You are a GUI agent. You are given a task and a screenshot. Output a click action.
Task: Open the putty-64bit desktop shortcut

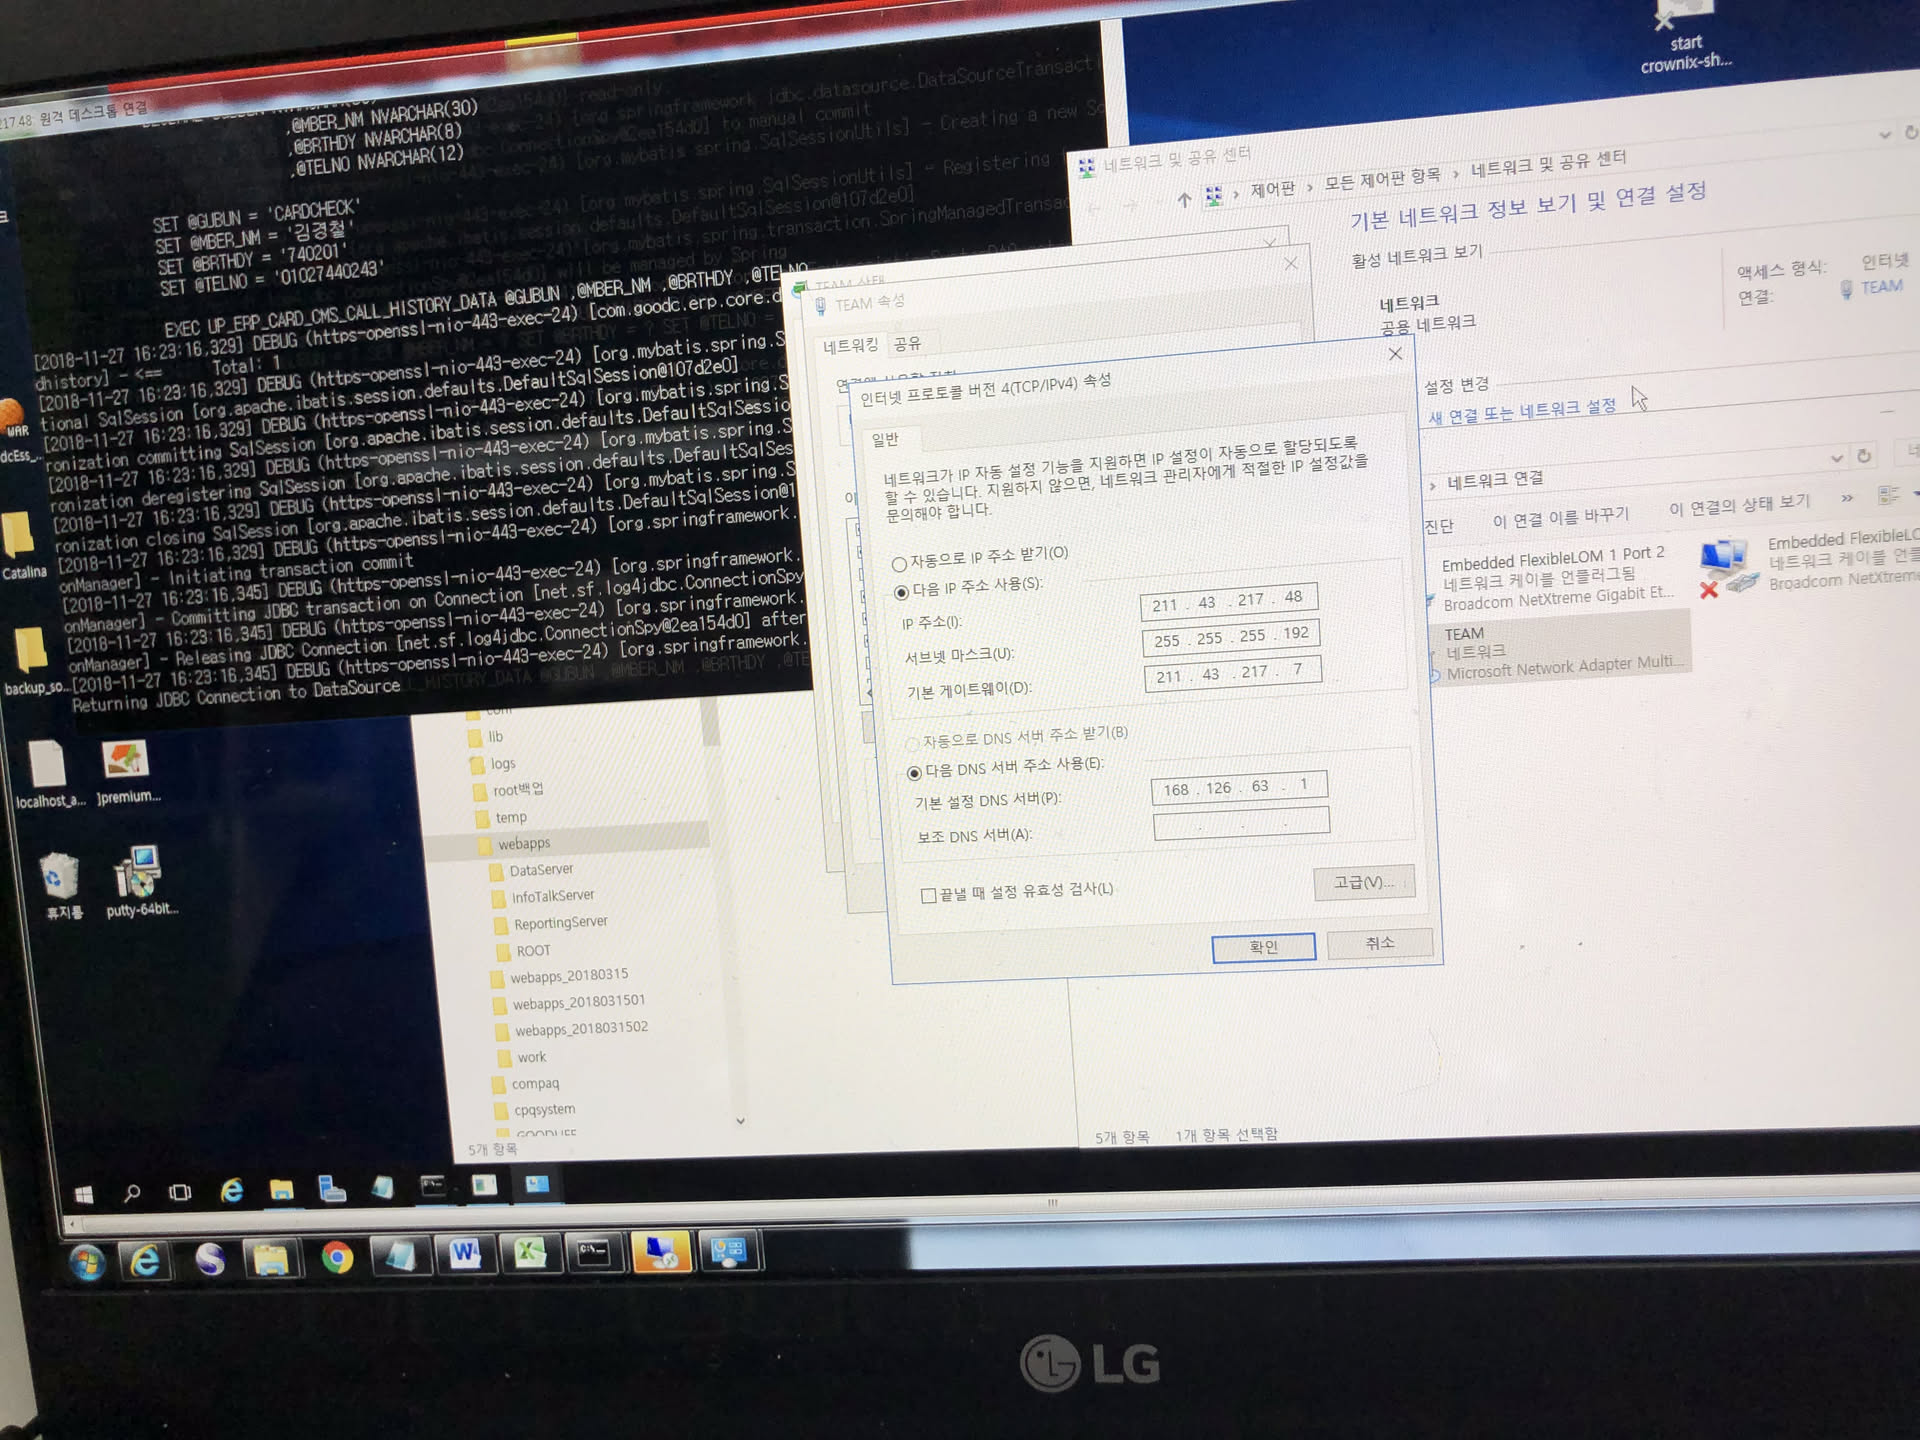tap(138, 873)
